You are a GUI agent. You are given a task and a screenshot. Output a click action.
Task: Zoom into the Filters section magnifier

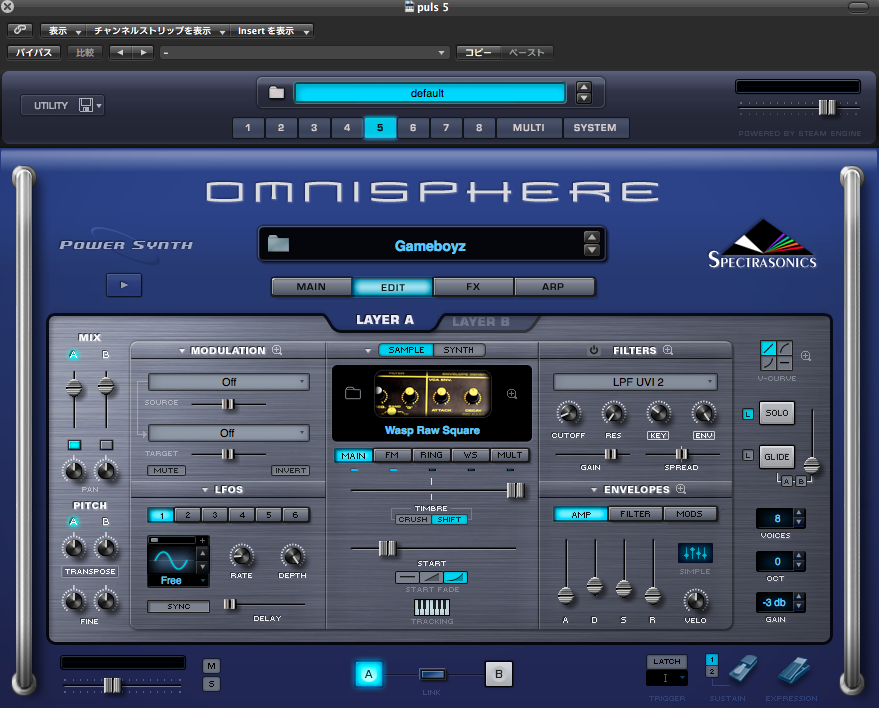[668, 350]
